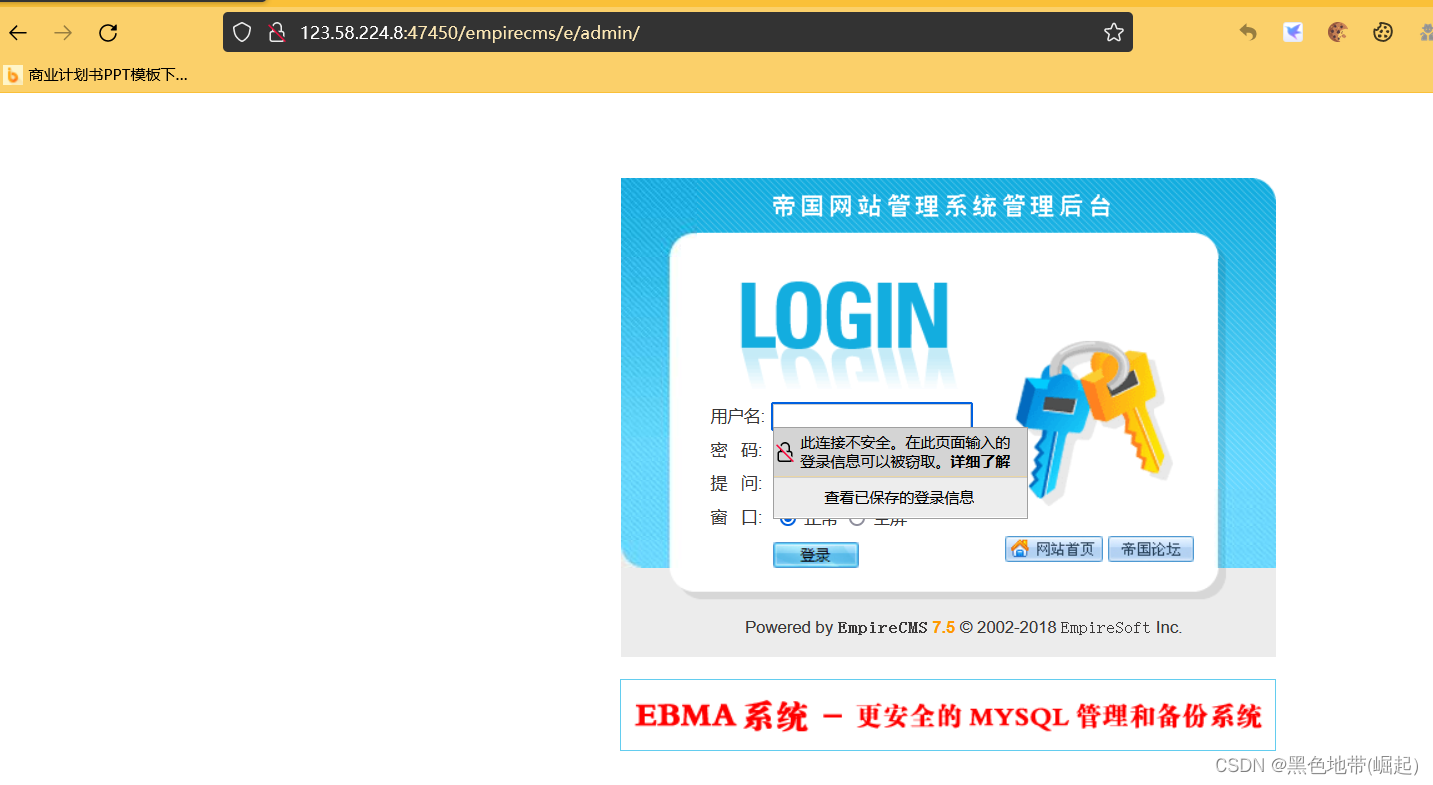Click the home icon on 网站首页 button

pos(1019,548)
